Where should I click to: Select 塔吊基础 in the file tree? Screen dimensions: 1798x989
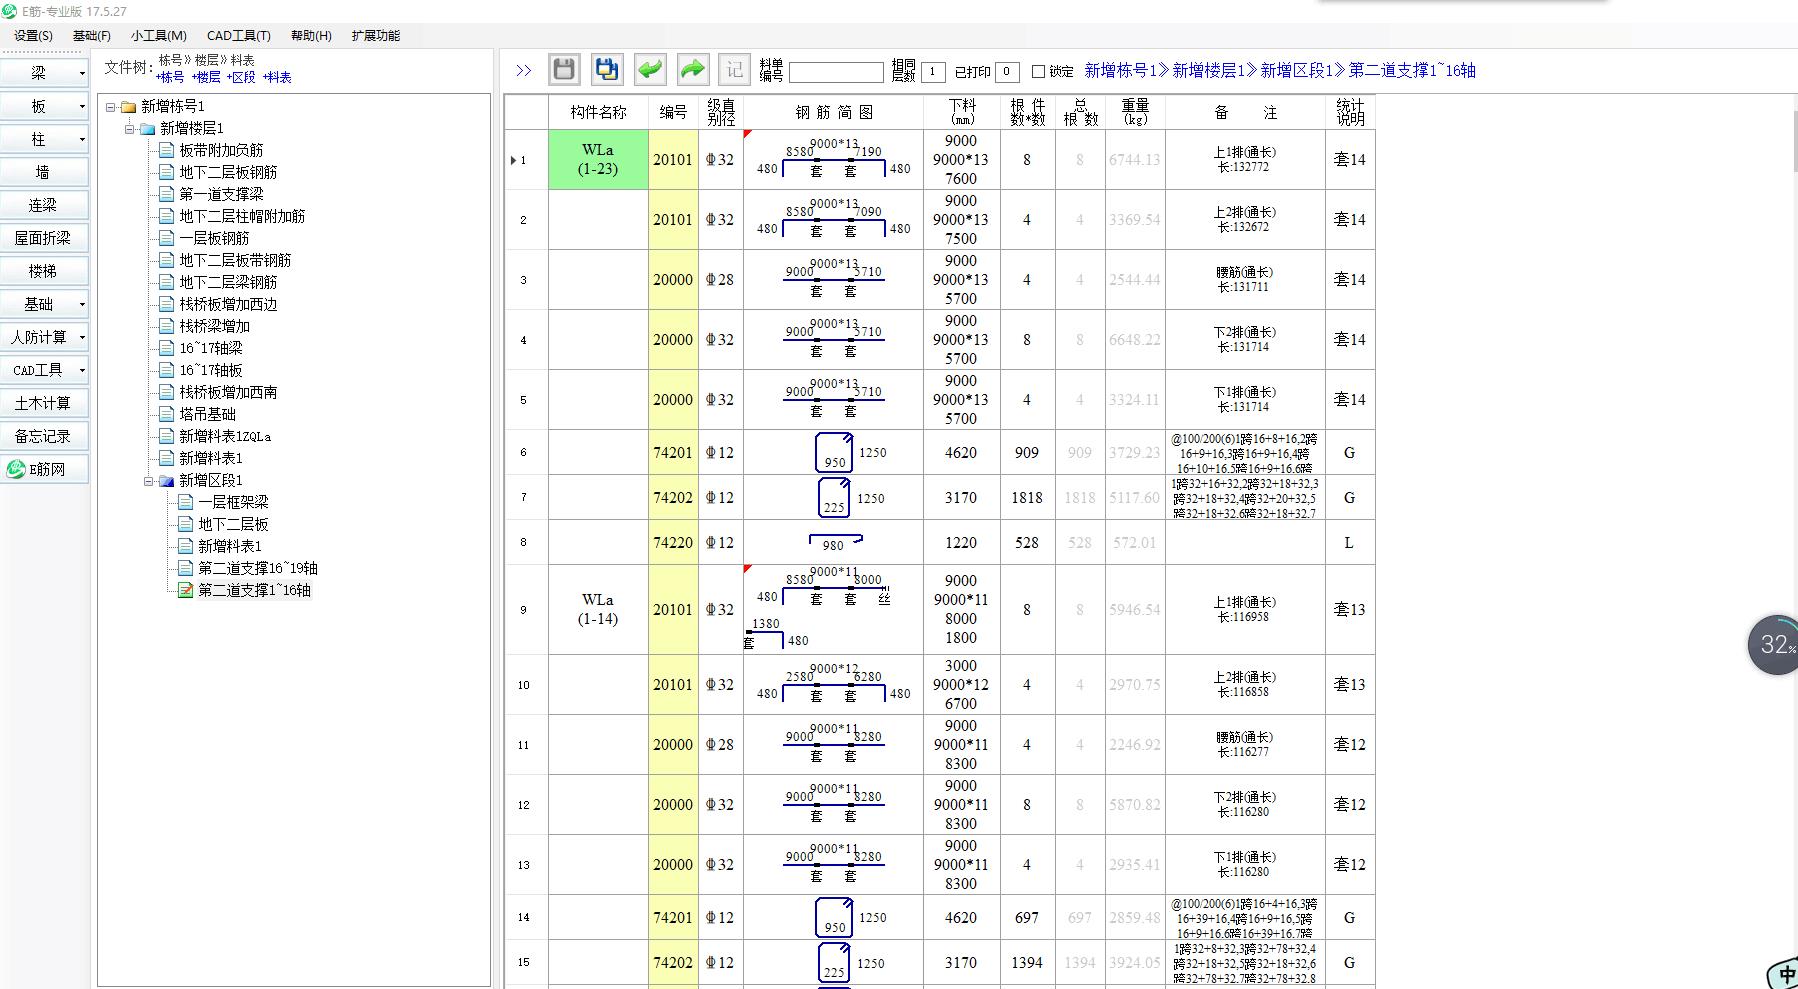[207, 414]
